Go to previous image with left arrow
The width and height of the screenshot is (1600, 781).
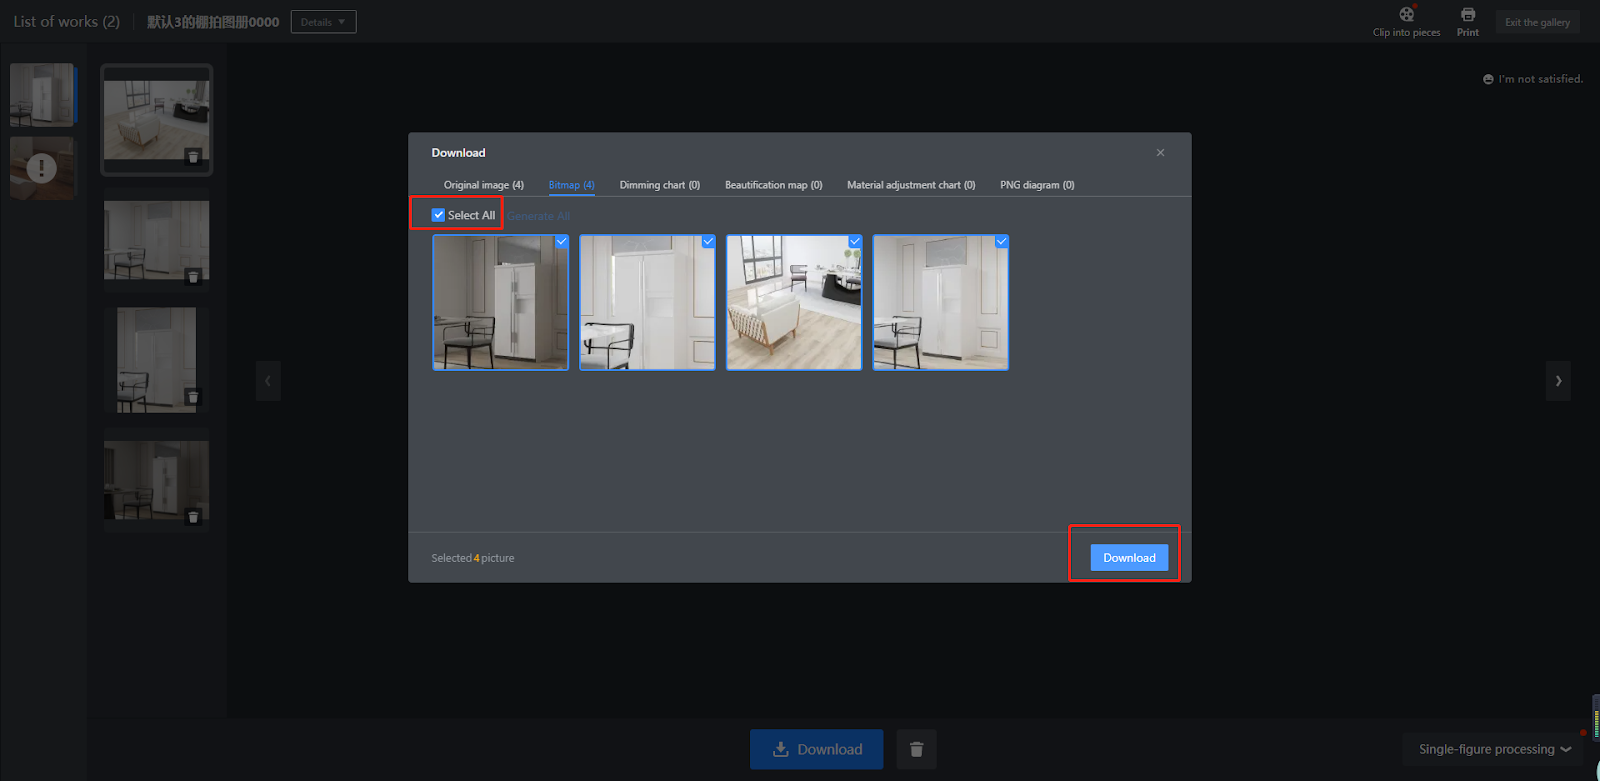(268, 381)
